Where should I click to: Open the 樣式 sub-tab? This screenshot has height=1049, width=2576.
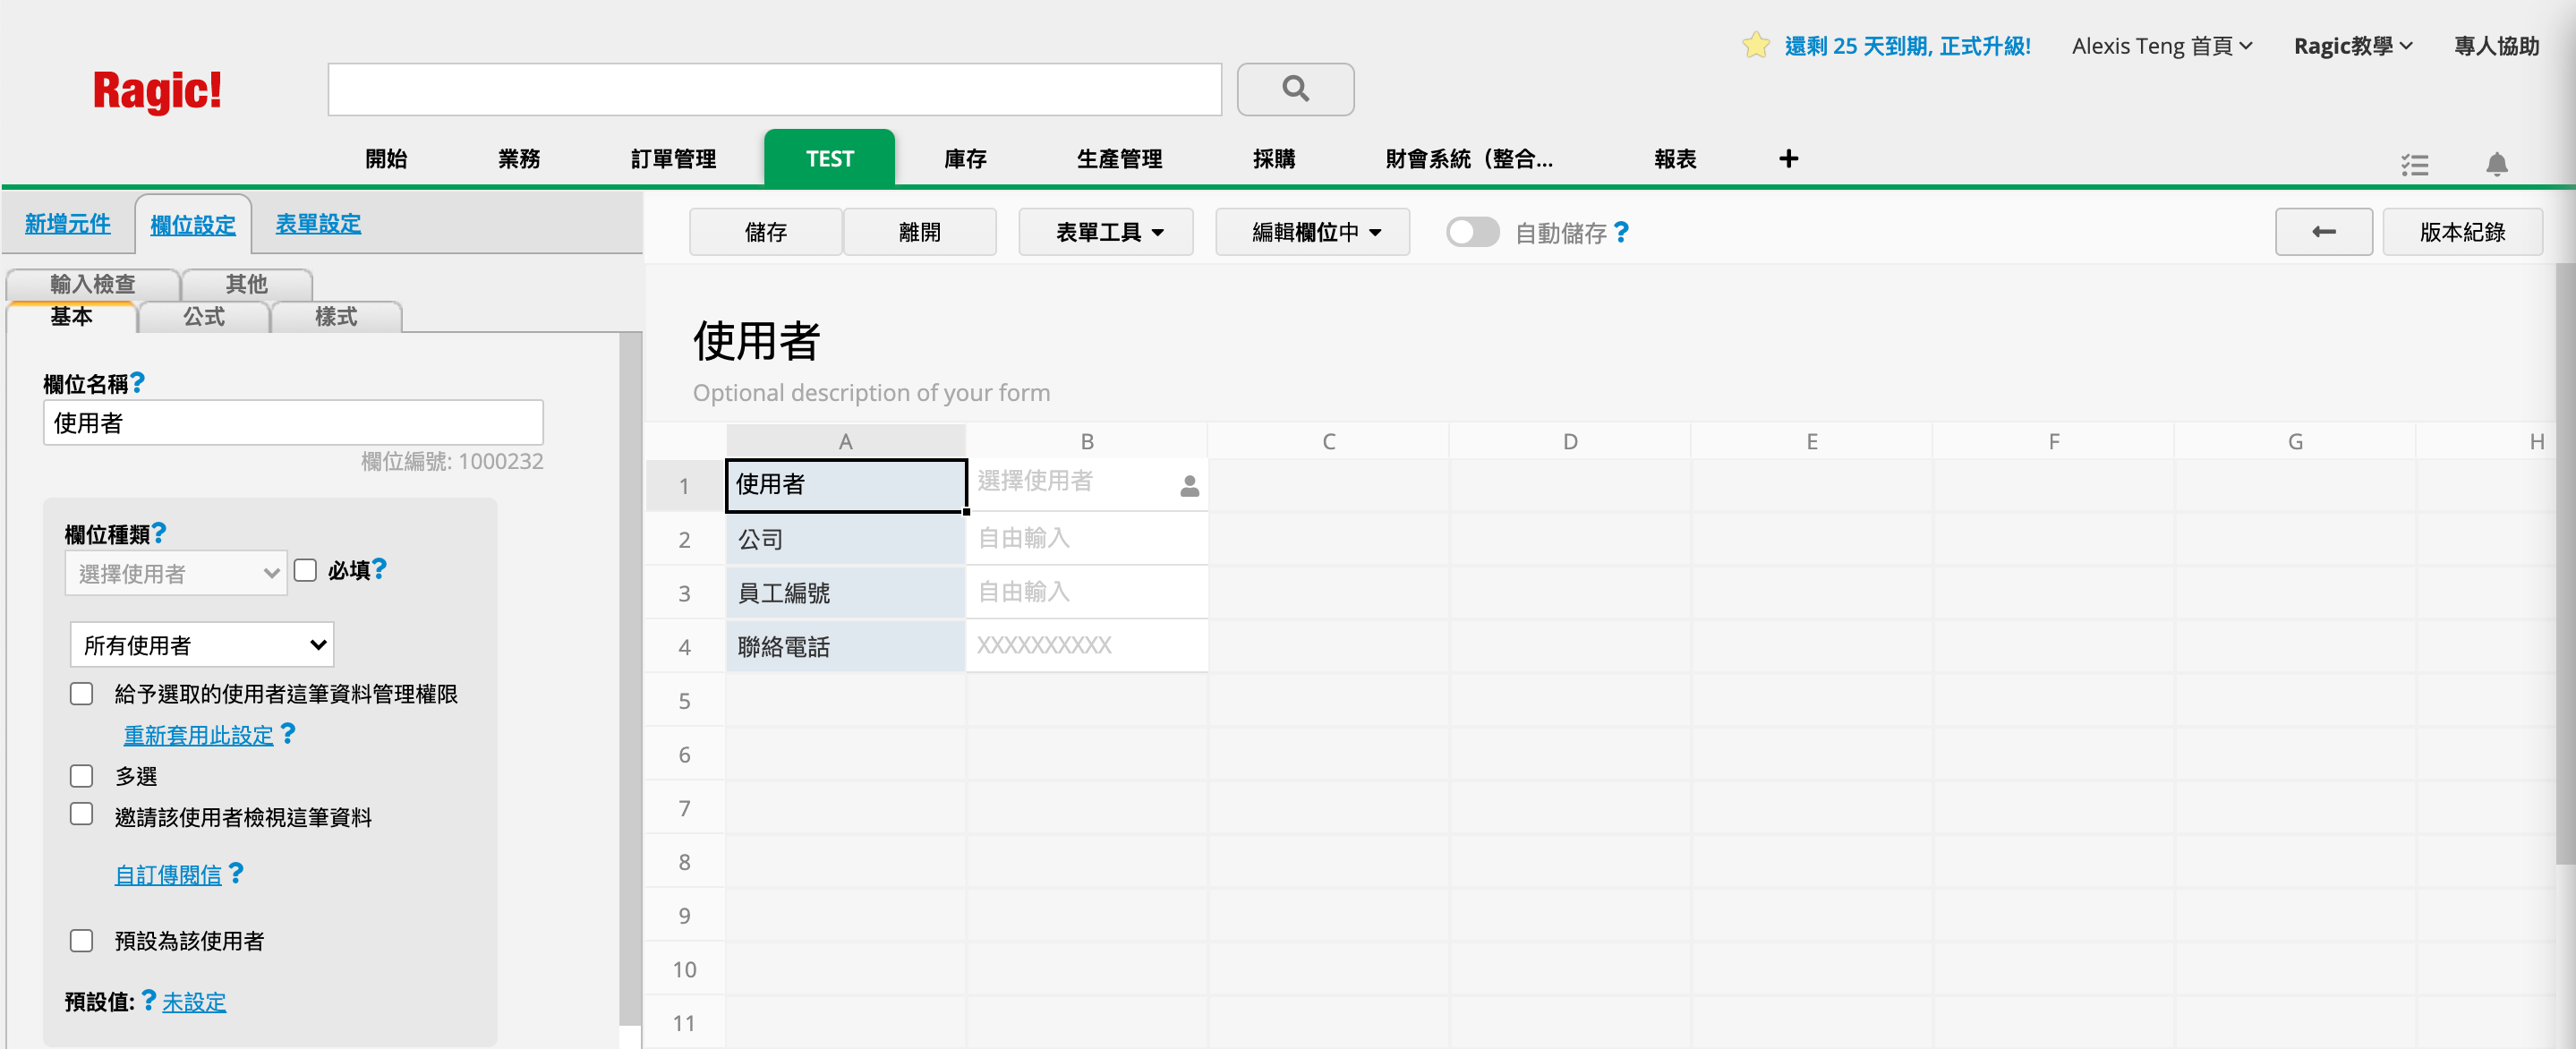(336, 316)
